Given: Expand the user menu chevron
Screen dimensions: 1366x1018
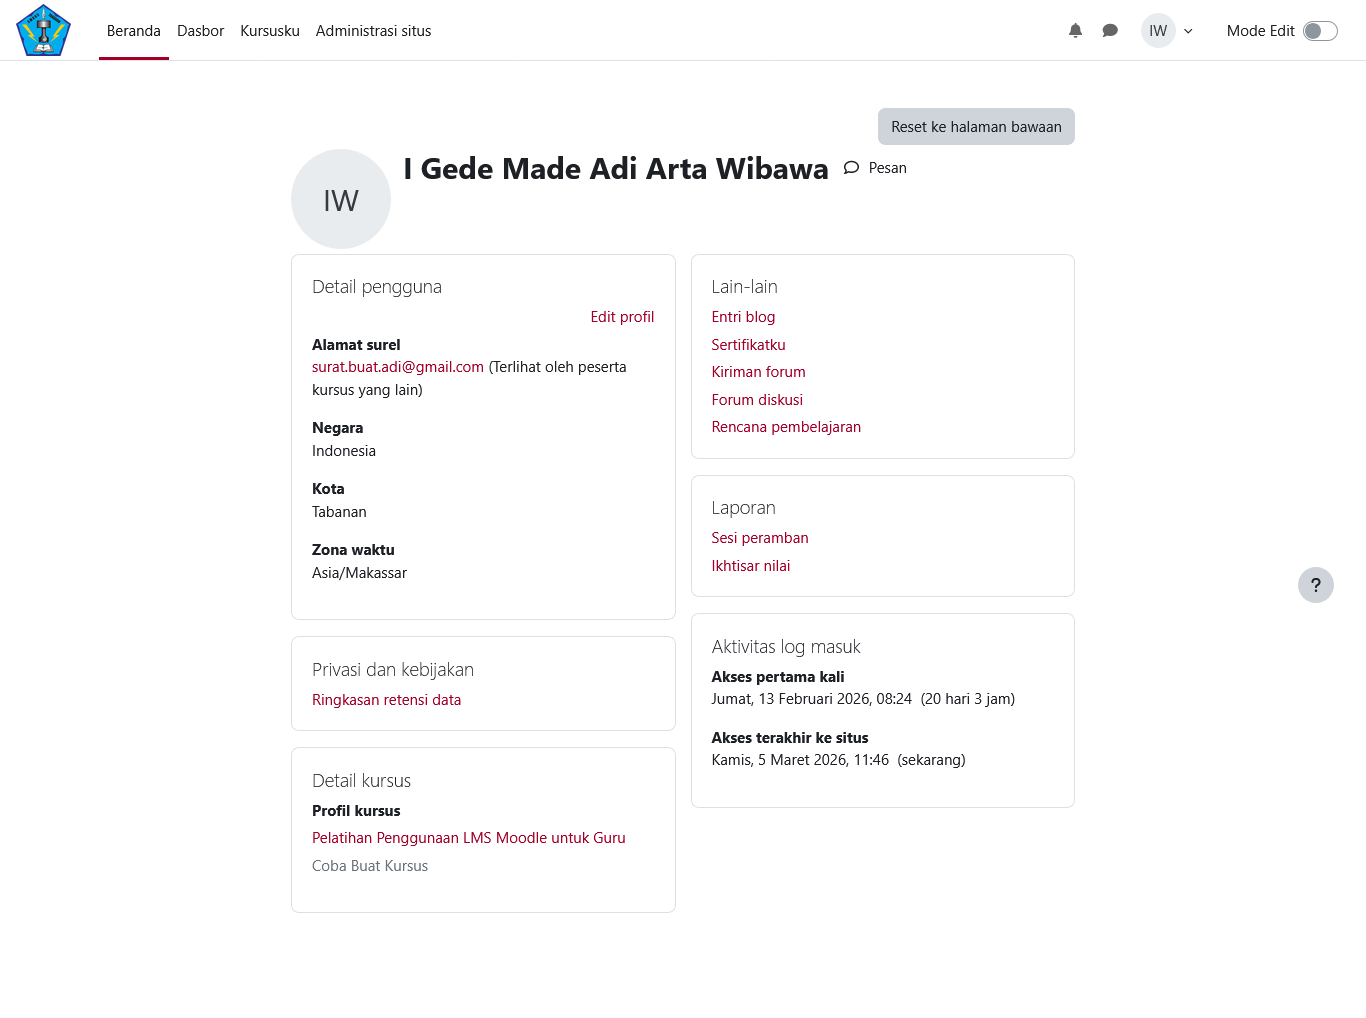Looking at the screenshot, I should coord(1188,31).
